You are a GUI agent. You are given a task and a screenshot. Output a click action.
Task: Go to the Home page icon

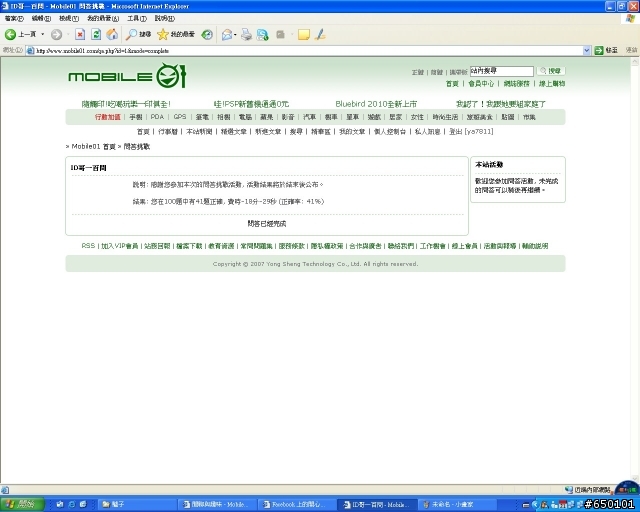click(112, 35)
